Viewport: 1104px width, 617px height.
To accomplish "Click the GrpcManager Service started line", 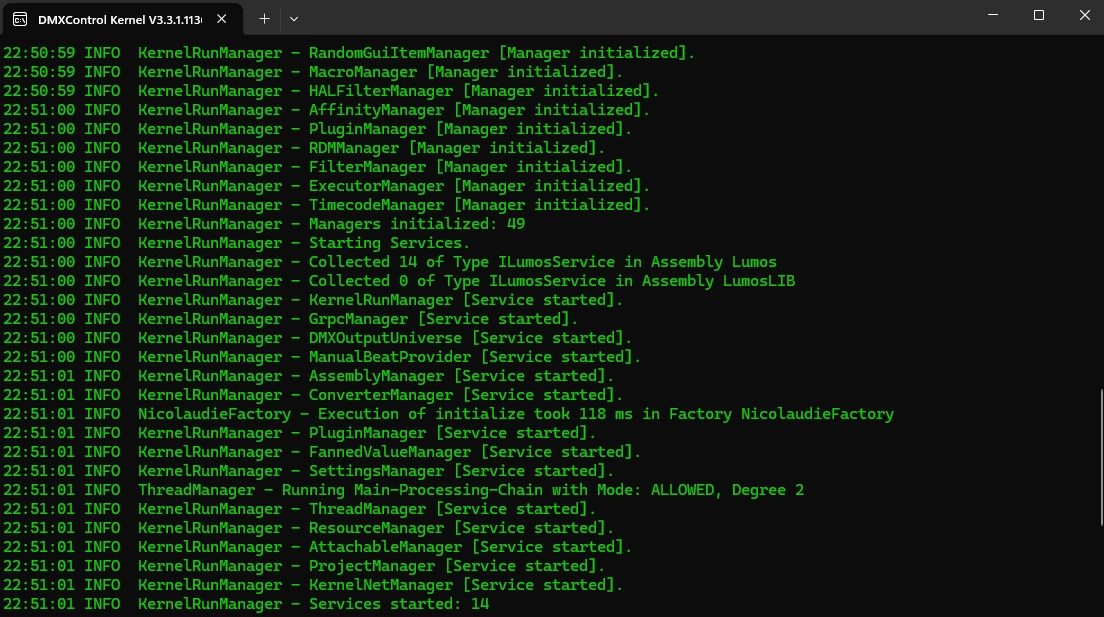I will tap(291, 319).
